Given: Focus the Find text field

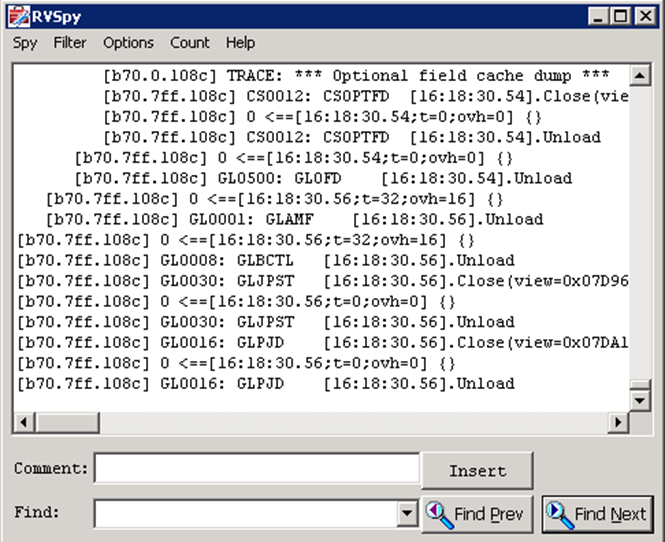Looking at the screenshot, I should [246, 513].
